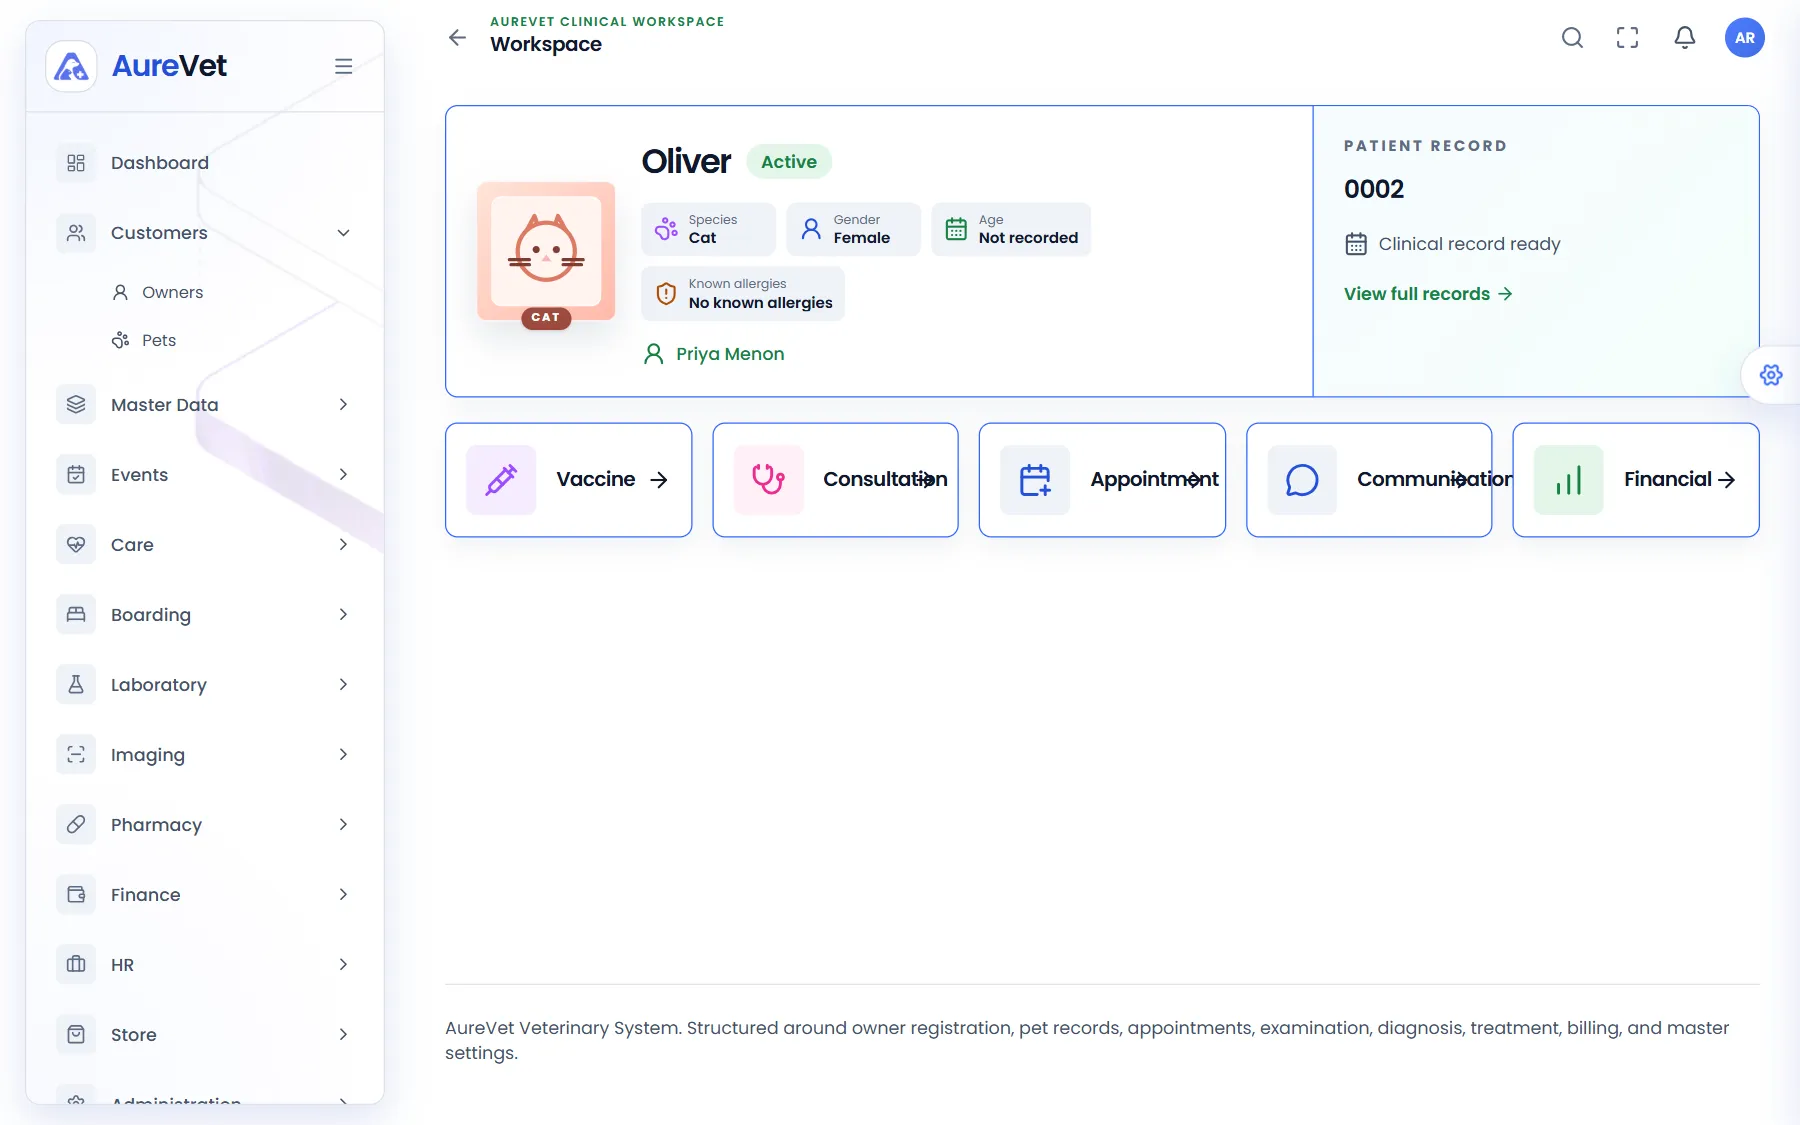Viewport: 1800px width, 1125px height.
Task: Open the notifications bell
Action: point(1685,38)
